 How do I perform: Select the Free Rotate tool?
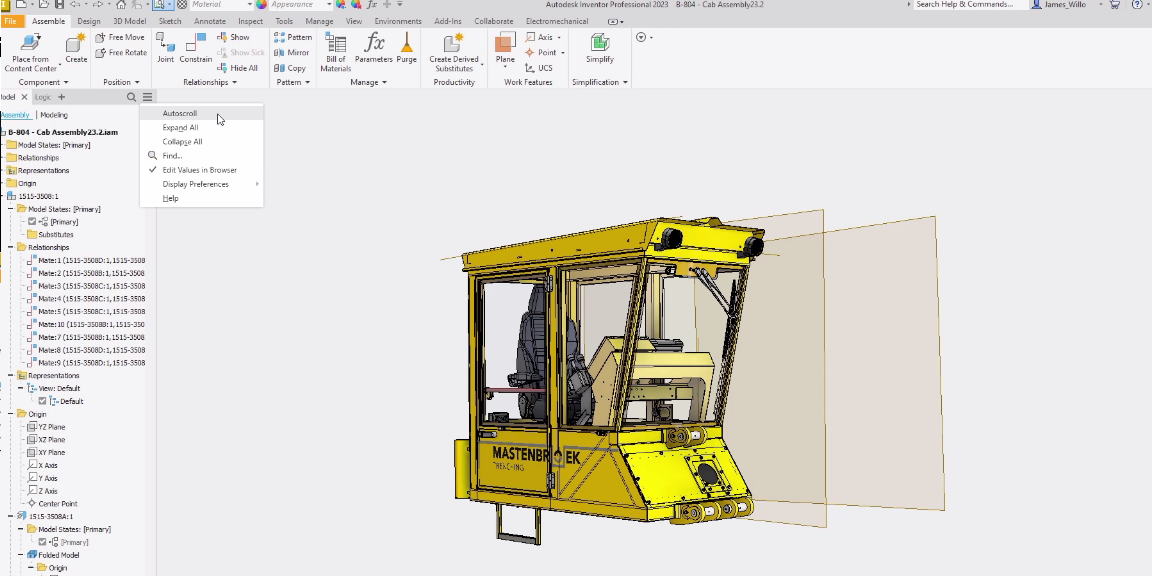(x=121, y=52)
